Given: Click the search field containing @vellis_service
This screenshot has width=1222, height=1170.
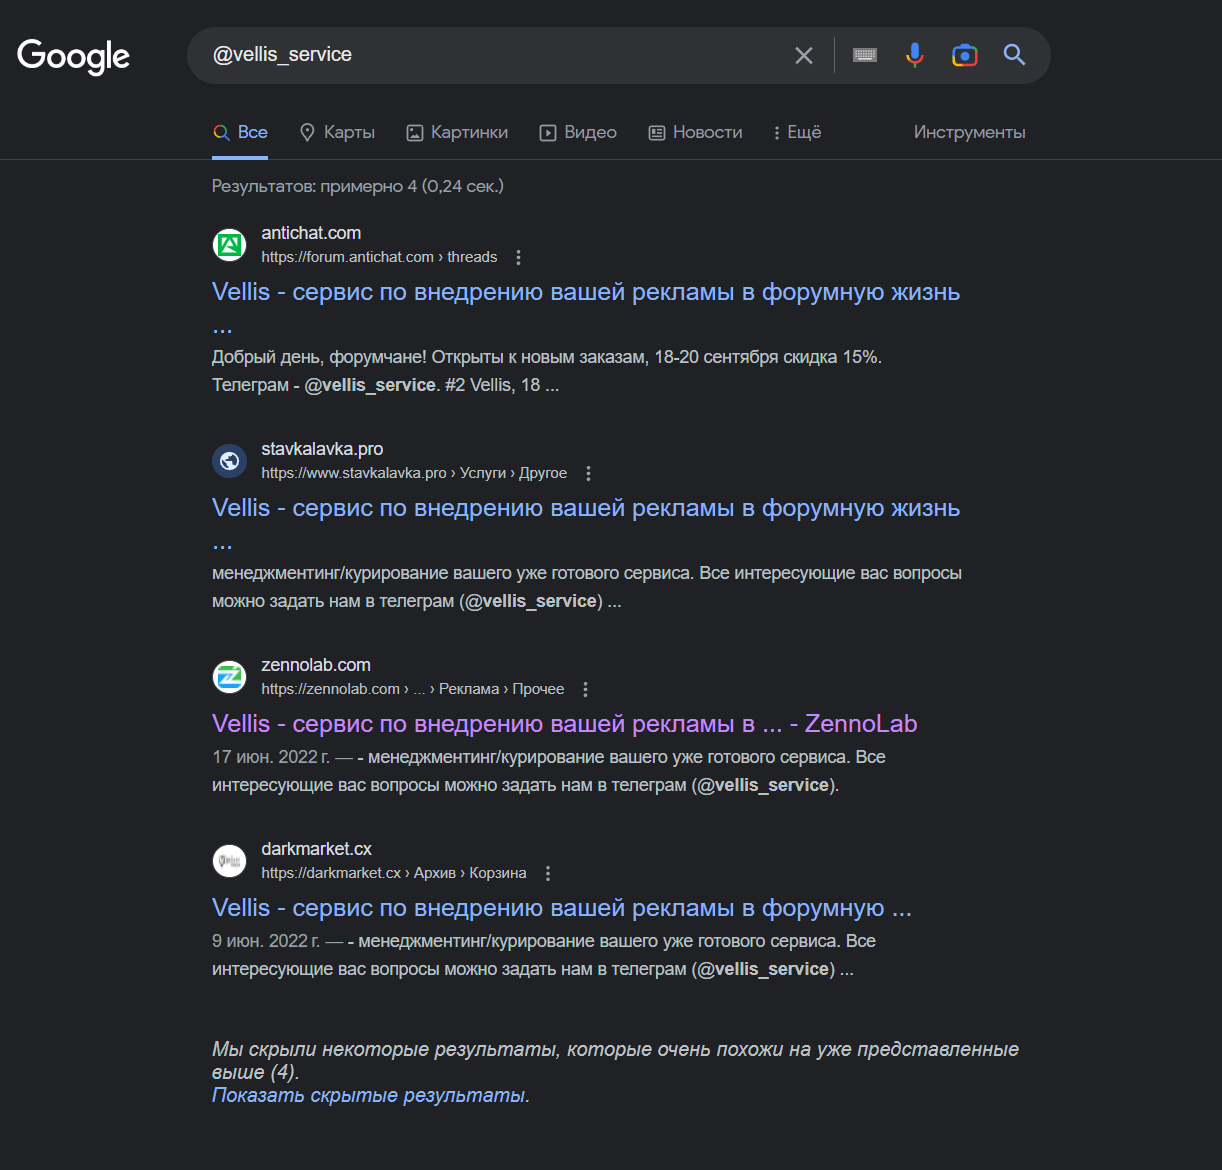Looking at the screenshot, I should point(490,55).
